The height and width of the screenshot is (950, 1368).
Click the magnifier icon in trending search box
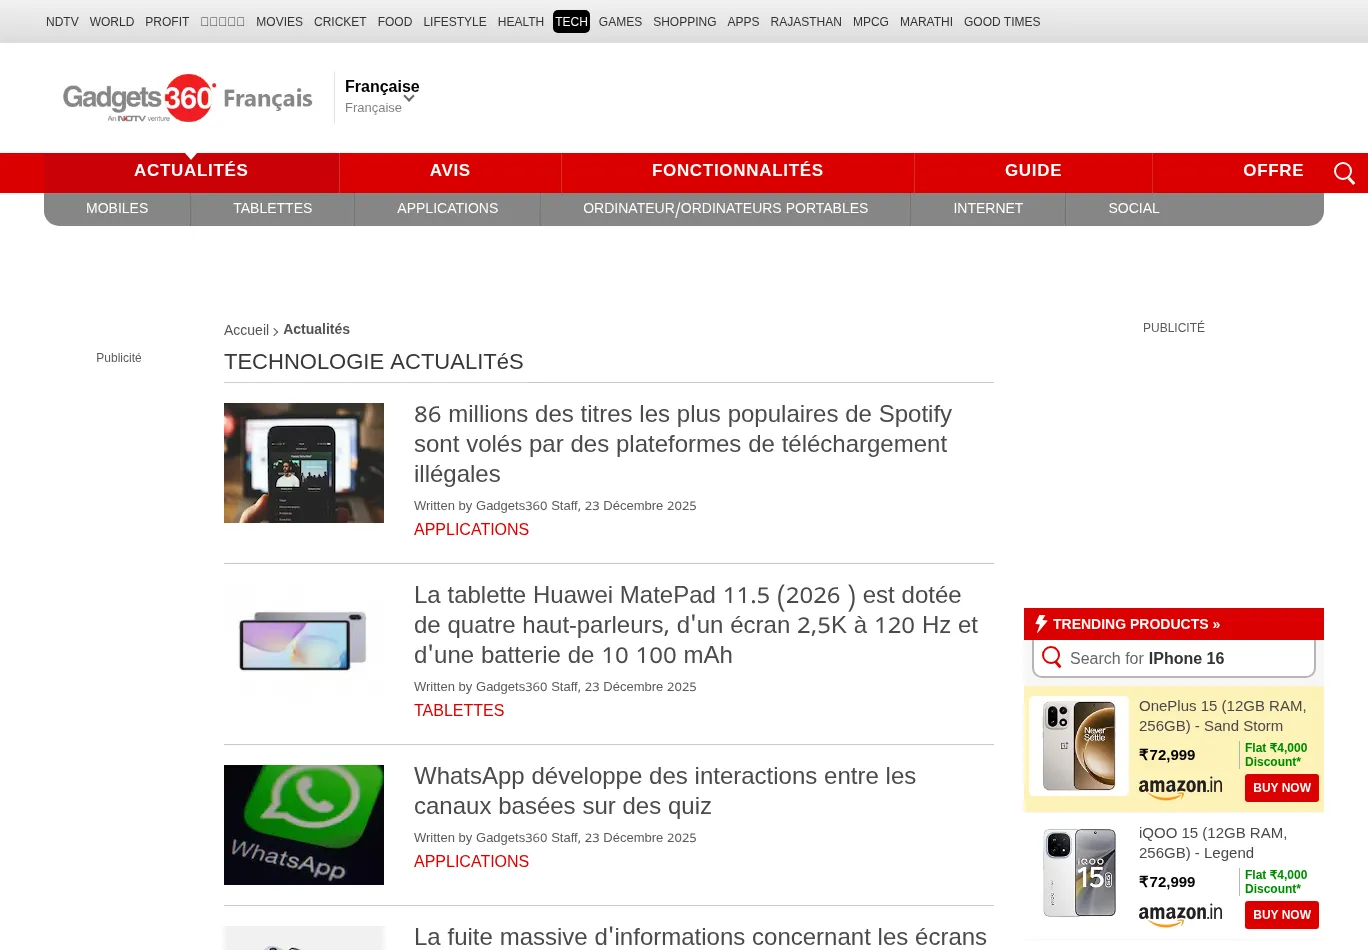click(x=1052, y=658)
